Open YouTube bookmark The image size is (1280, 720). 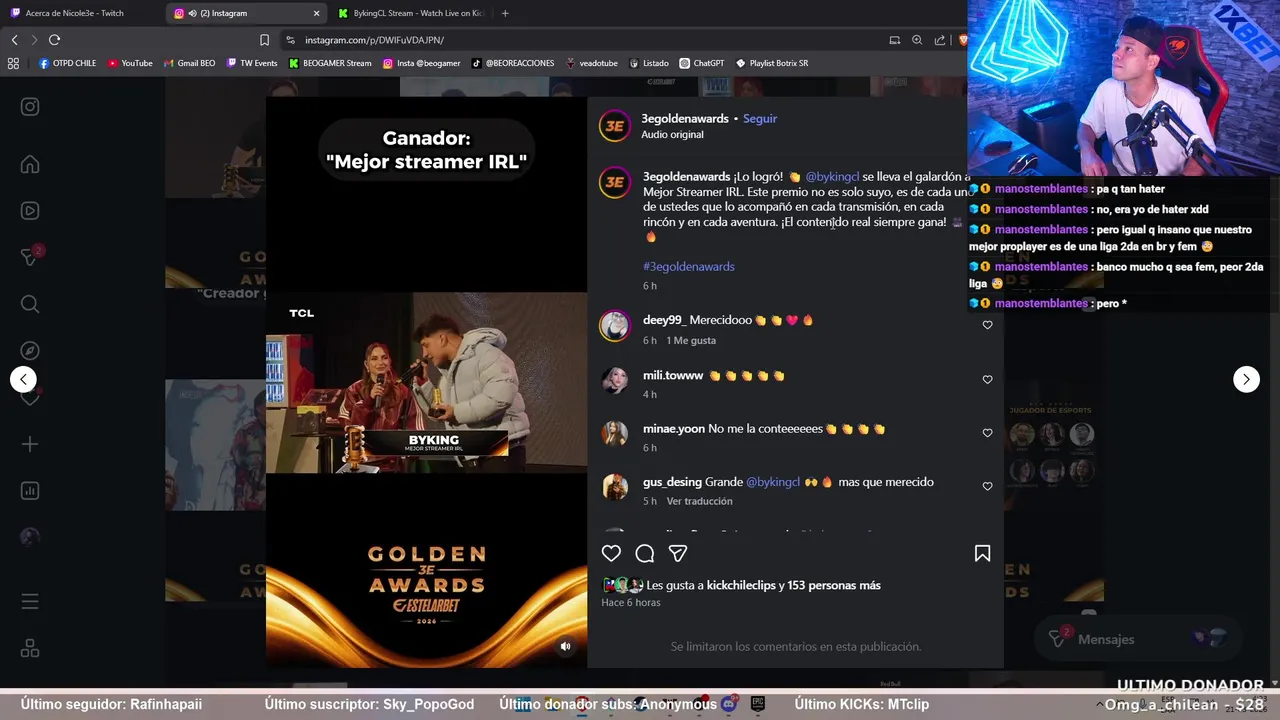point(130,63)
